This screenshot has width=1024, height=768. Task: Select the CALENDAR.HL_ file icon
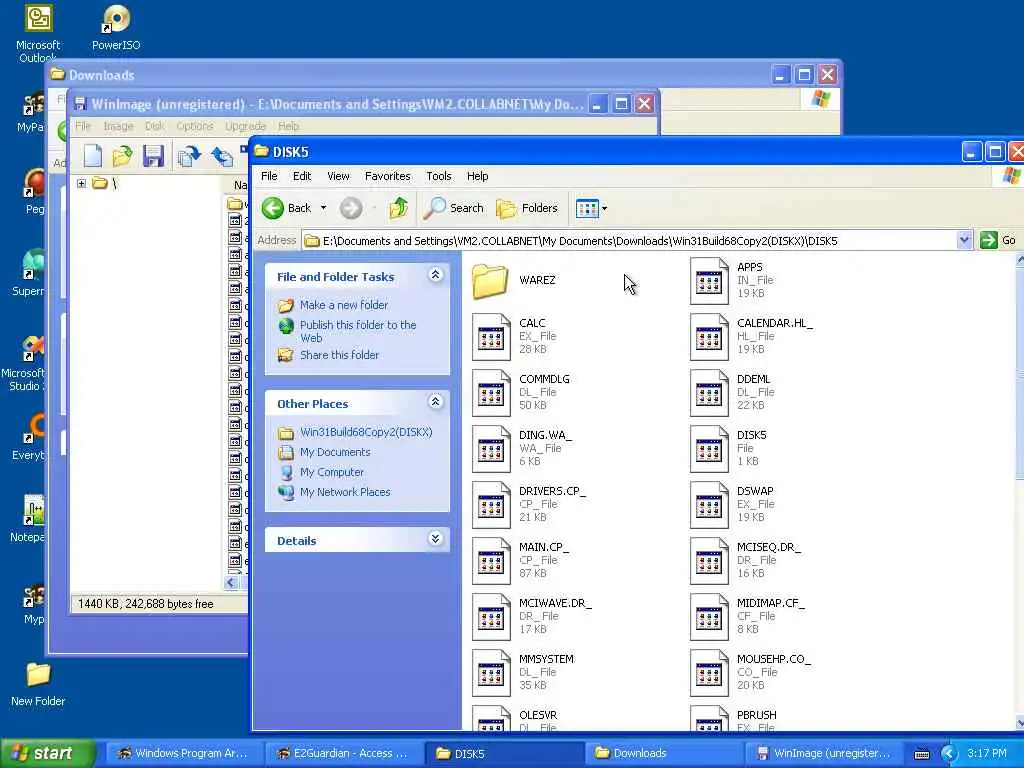(709, 336)
